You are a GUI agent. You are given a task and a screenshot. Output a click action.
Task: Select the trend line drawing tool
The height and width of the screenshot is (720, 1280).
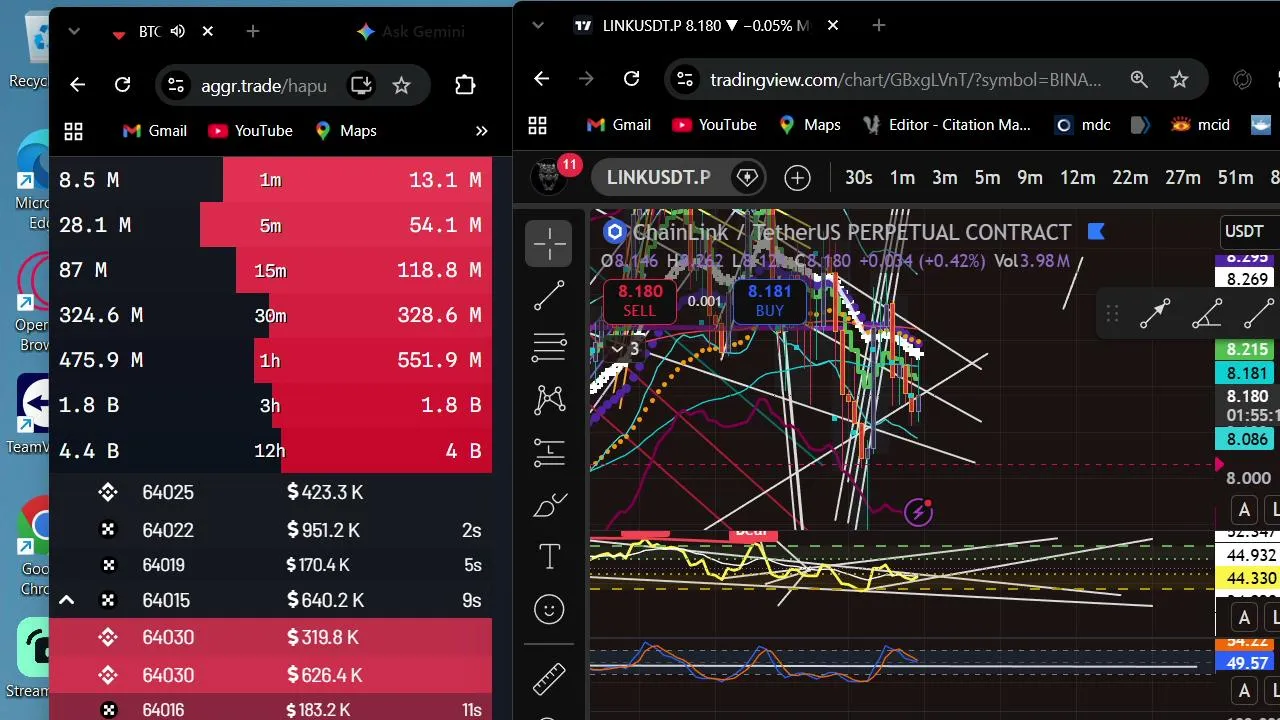[x=549, y=295]
